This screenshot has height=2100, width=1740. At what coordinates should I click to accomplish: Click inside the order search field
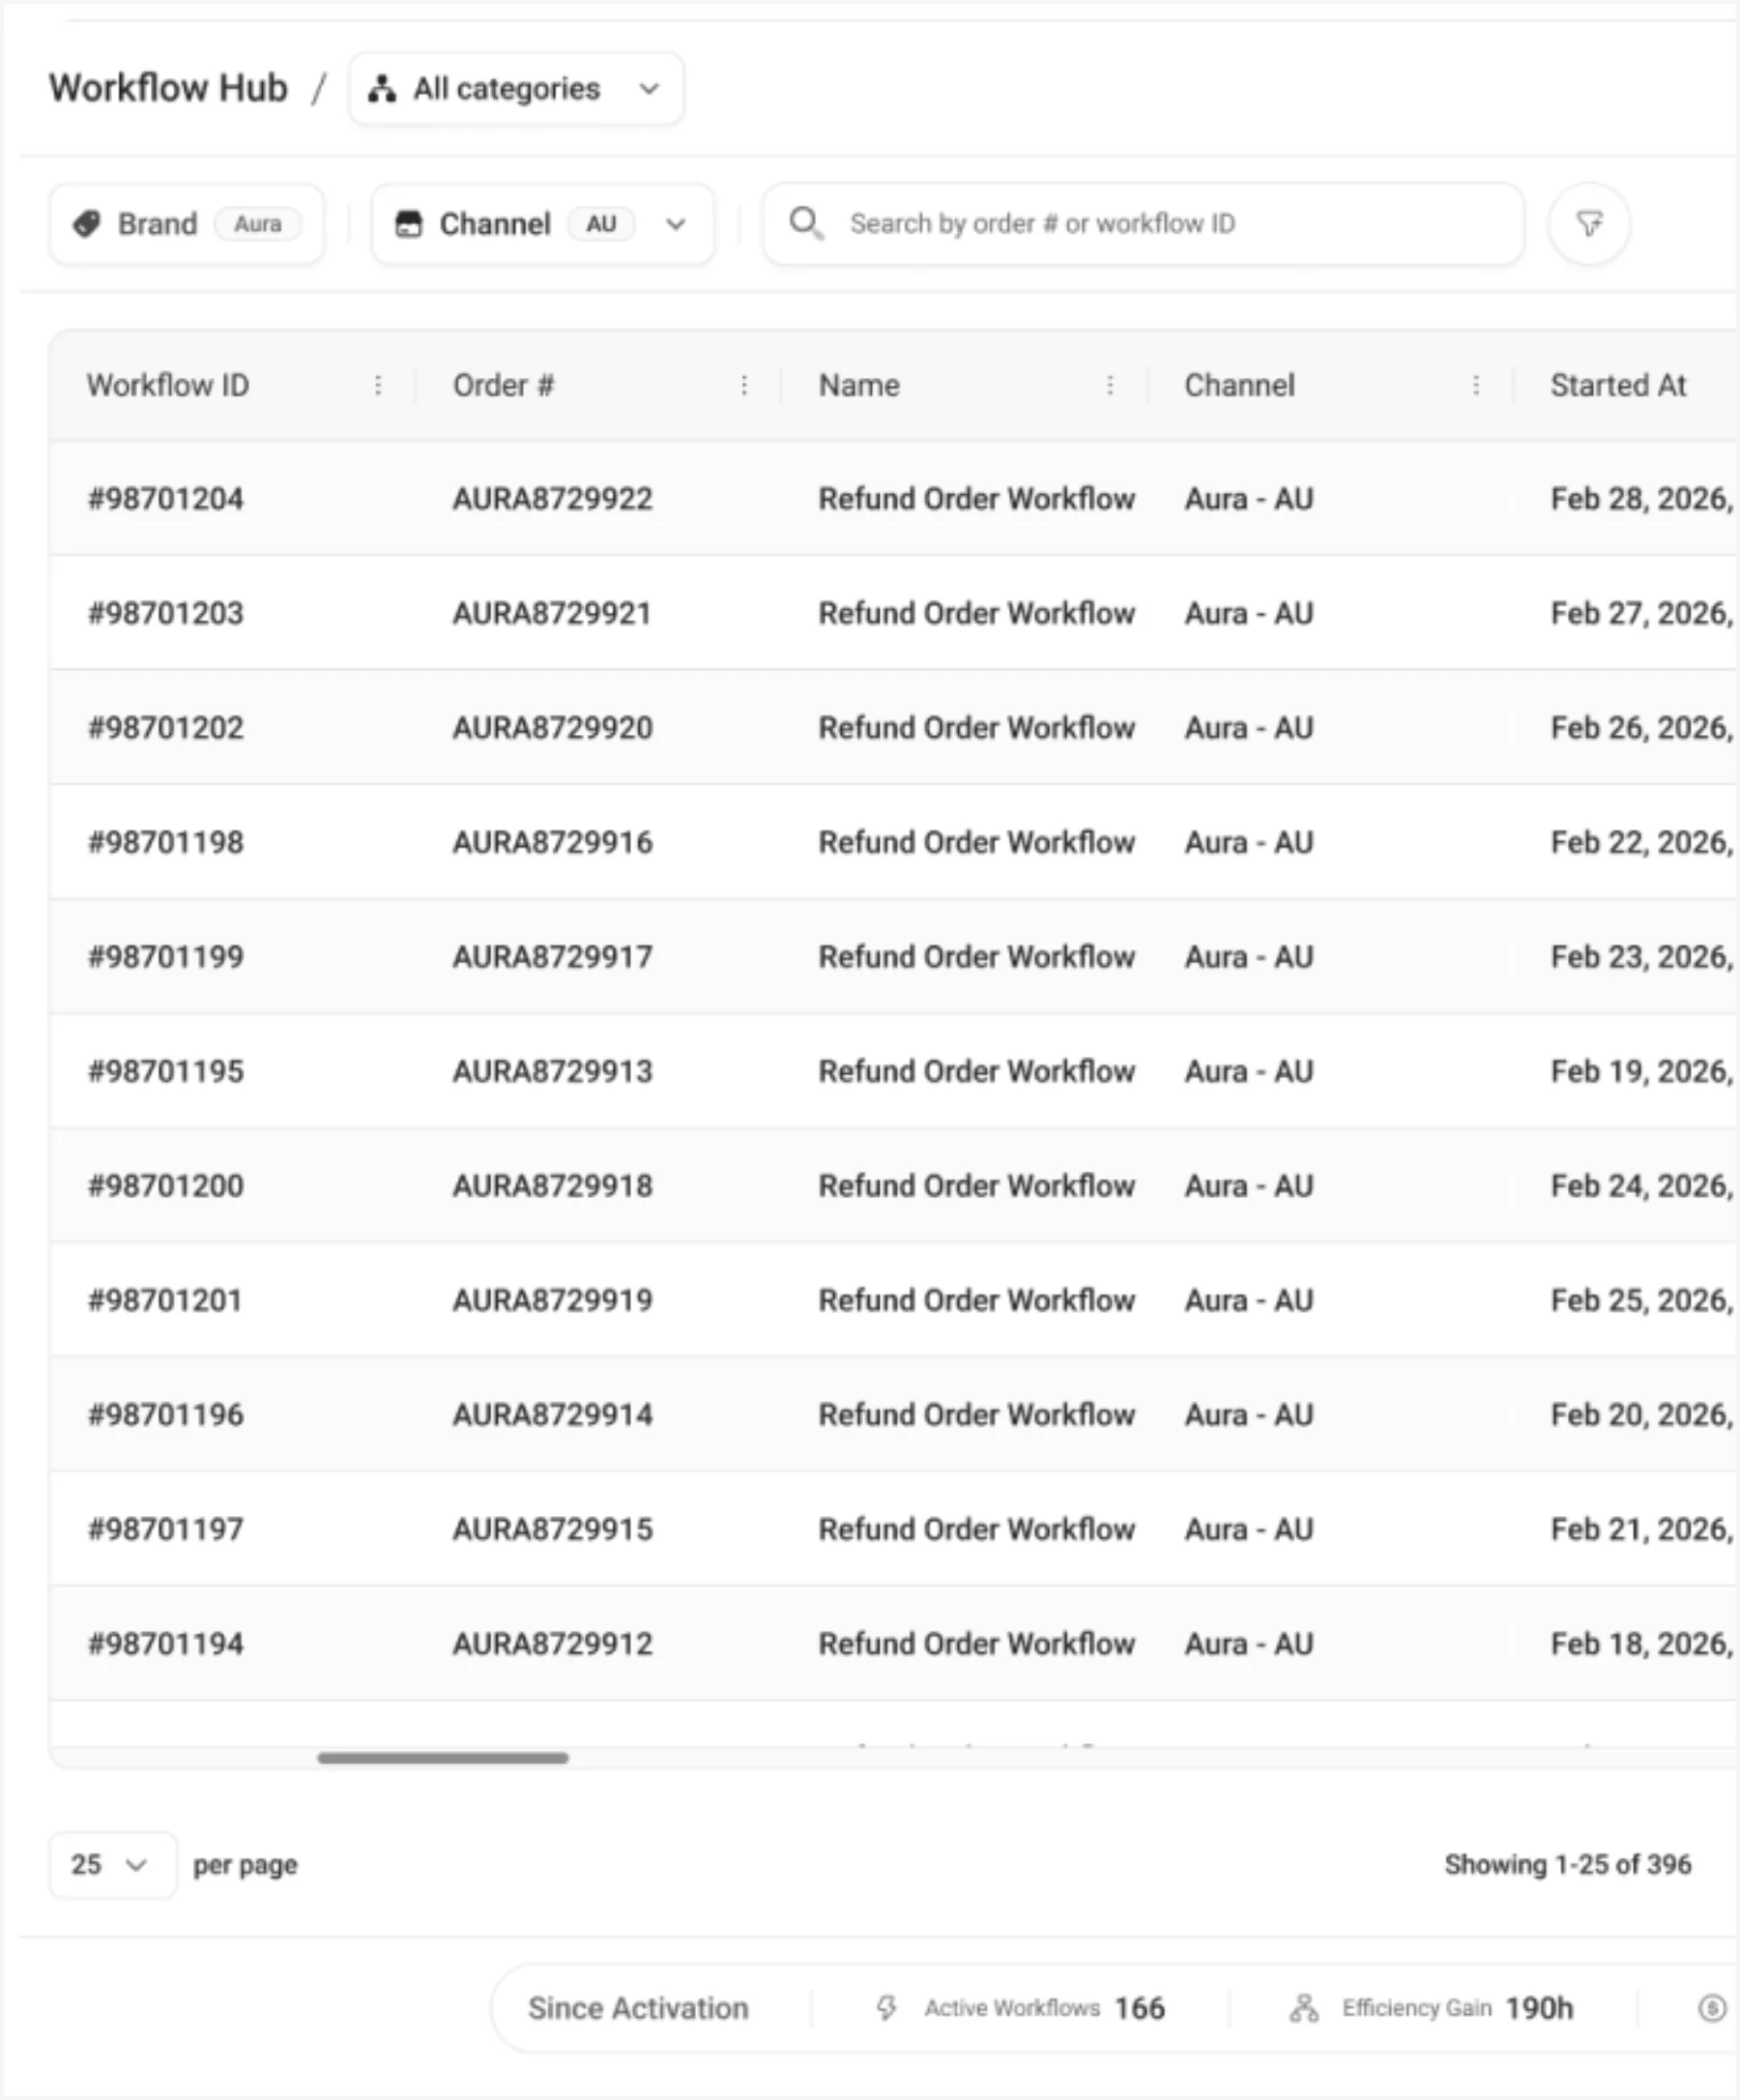1144,224
